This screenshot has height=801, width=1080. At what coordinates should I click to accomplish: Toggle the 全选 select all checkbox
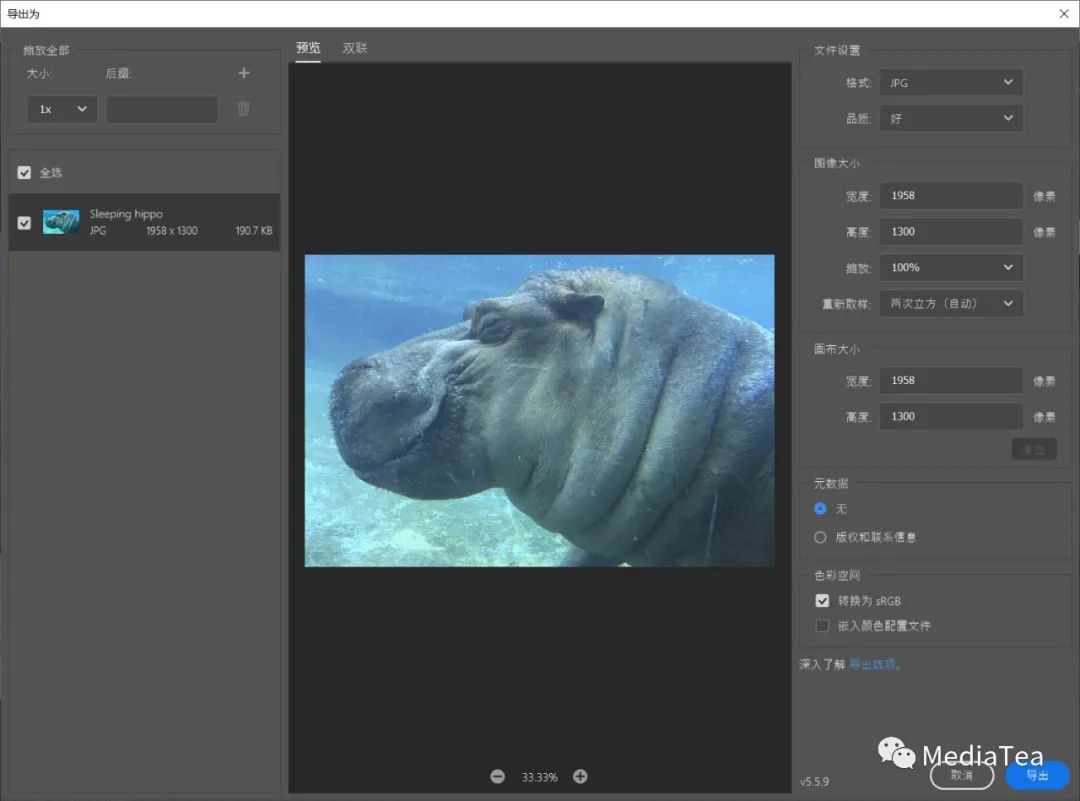click(x=25, y=173)
